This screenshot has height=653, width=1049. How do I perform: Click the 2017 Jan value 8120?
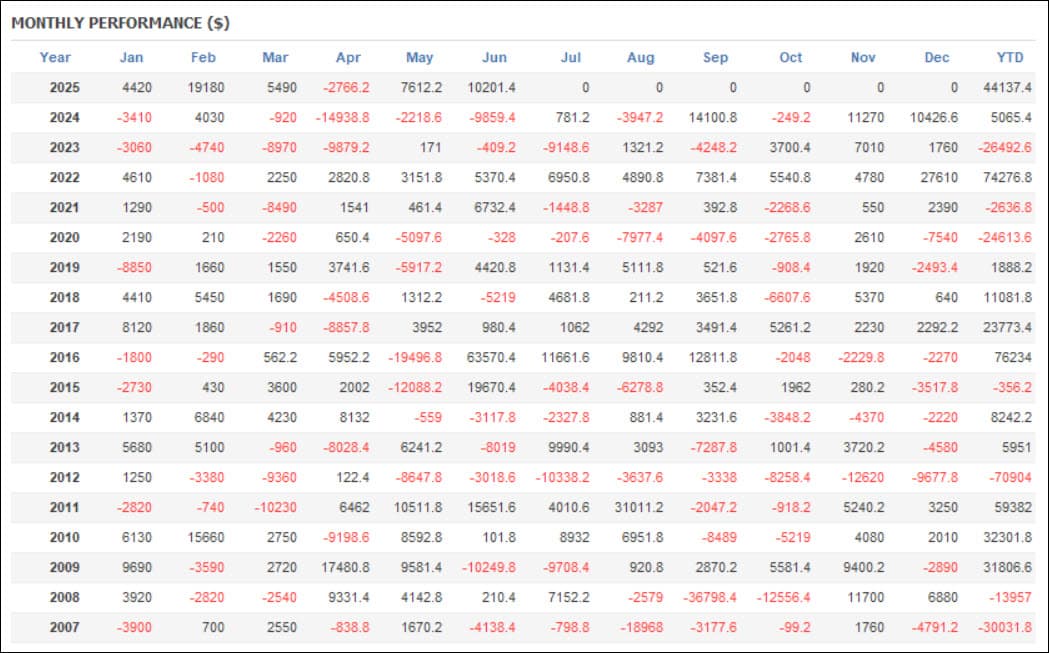(137, 328)
